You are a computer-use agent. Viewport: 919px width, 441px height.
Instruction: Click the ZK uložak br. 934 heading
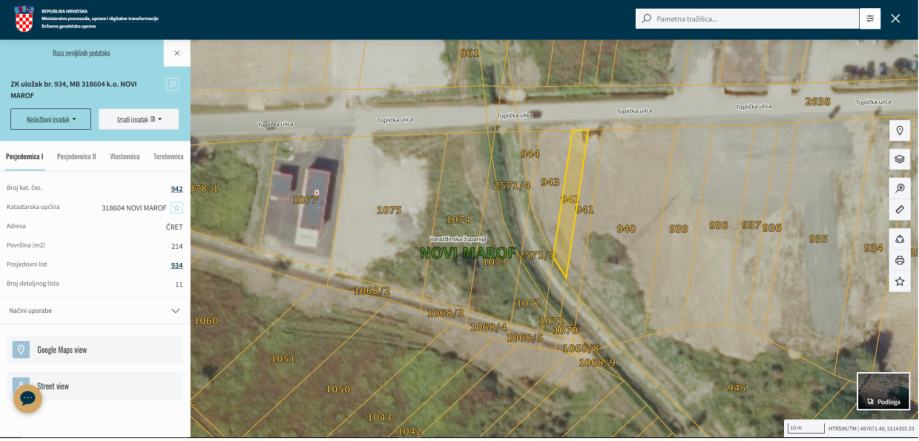[x=73, y=89]
